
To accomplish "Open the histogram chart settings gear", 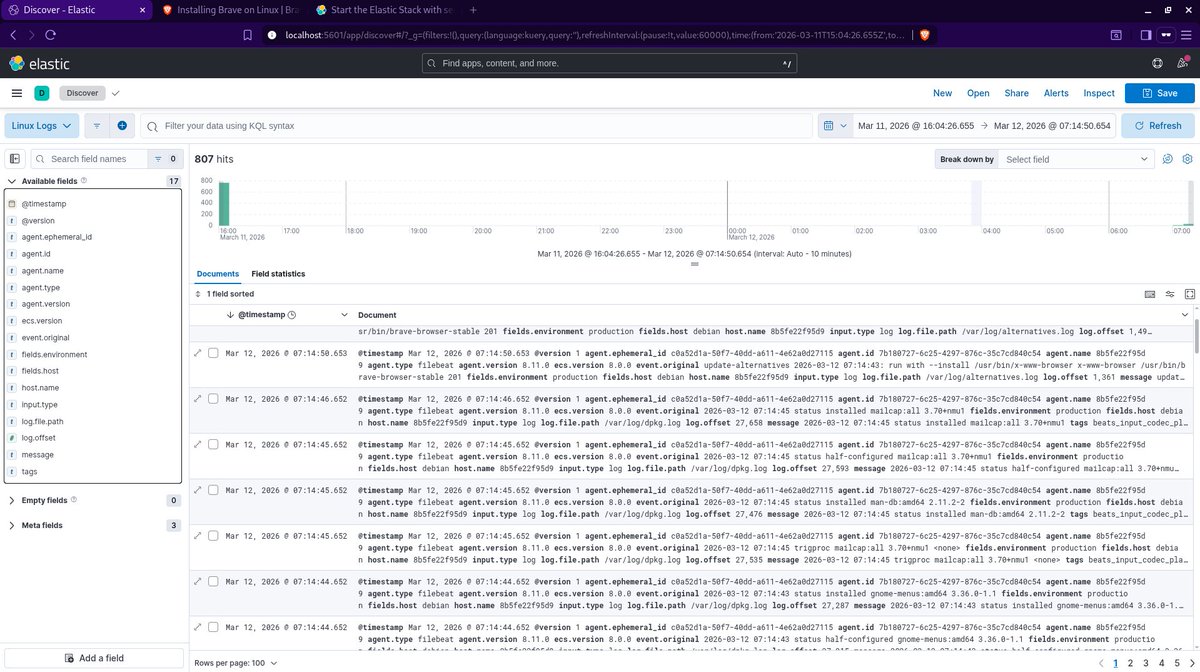I will coord(1187,159).
